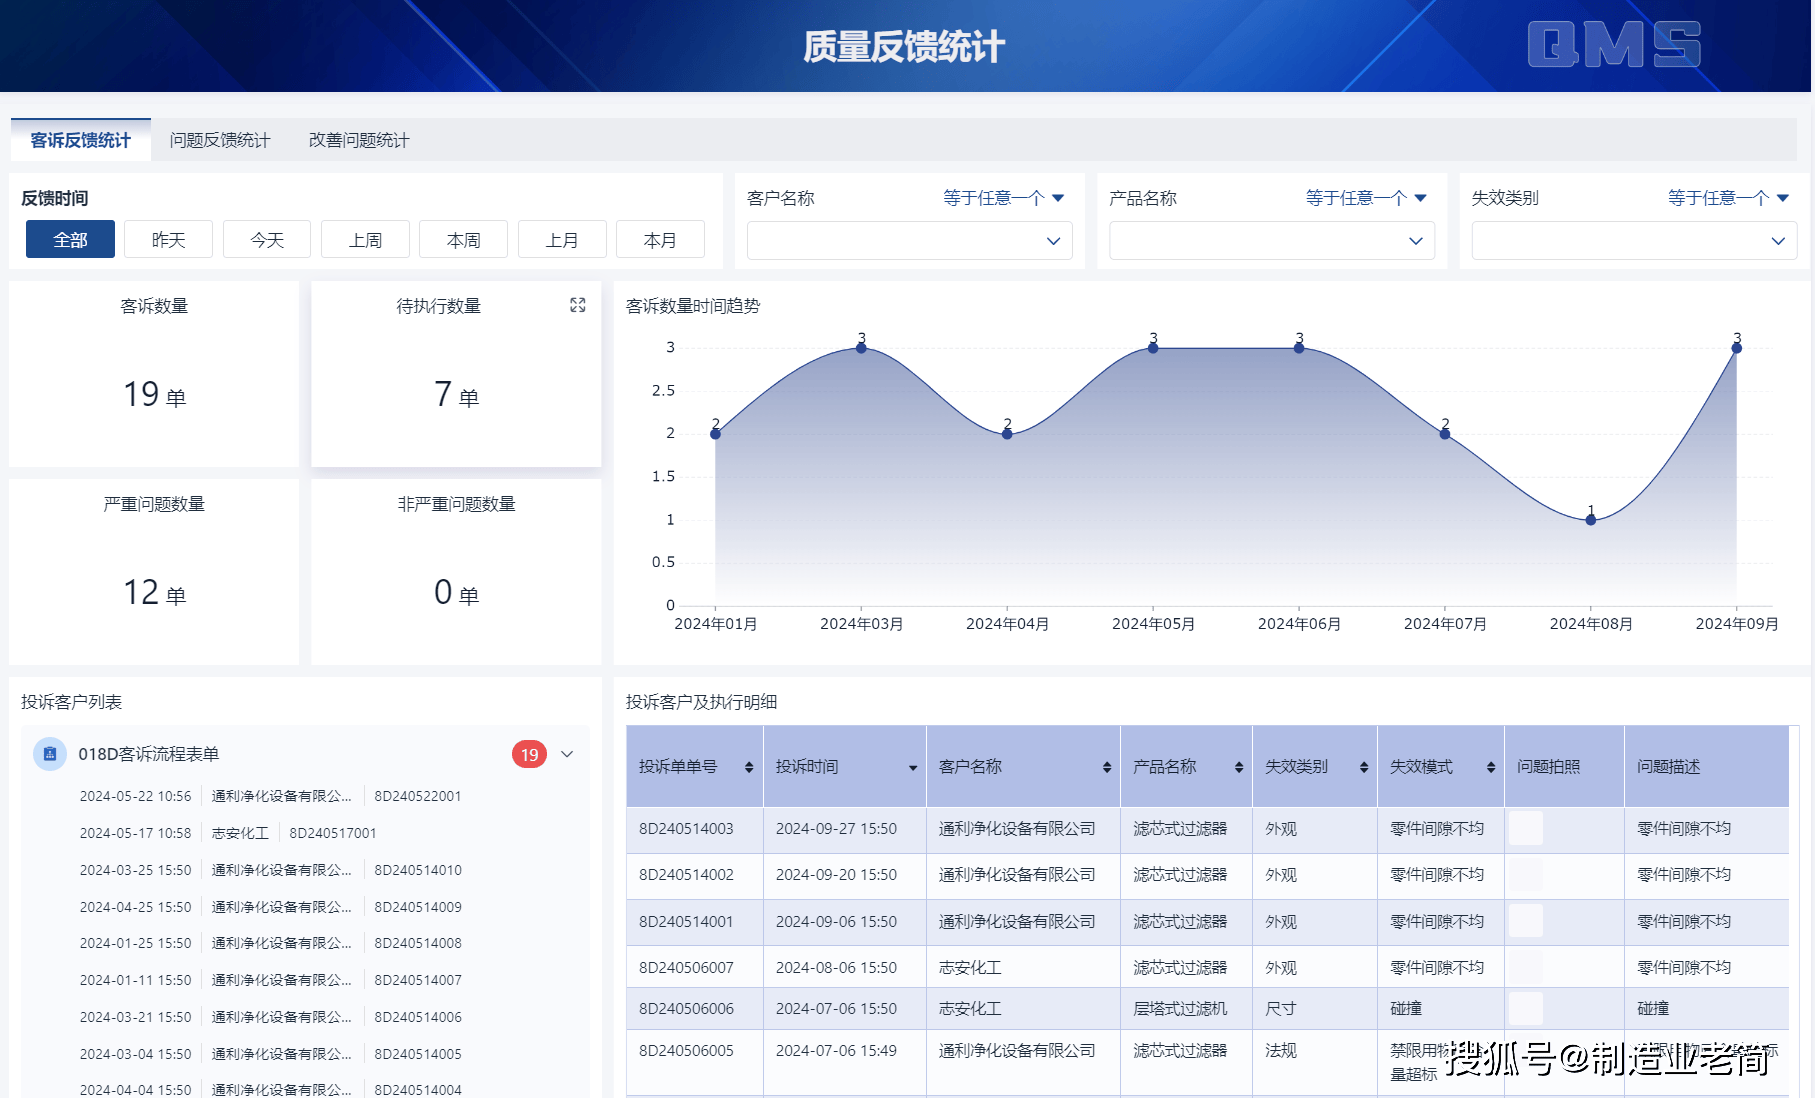Click the QMS logo in the header
Image resolution: width=1815 pixels, height=1098 pixels.
(x=1615, y=45)
